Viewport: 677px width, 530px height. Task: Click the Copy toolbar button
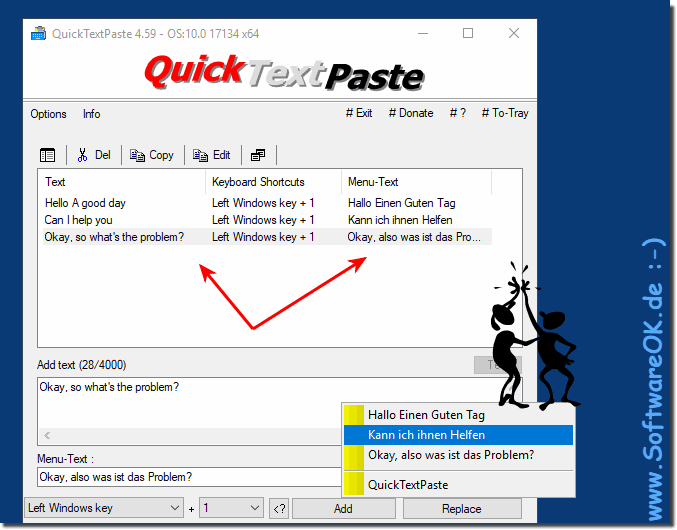coord(152,155)
